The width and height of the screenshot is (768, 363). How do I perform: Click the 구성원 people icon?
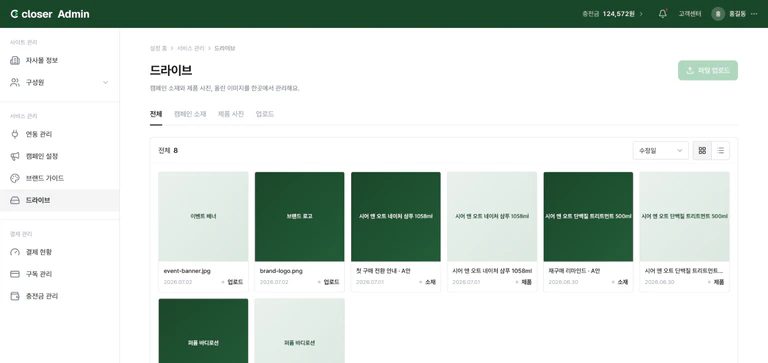click(15, 82)
